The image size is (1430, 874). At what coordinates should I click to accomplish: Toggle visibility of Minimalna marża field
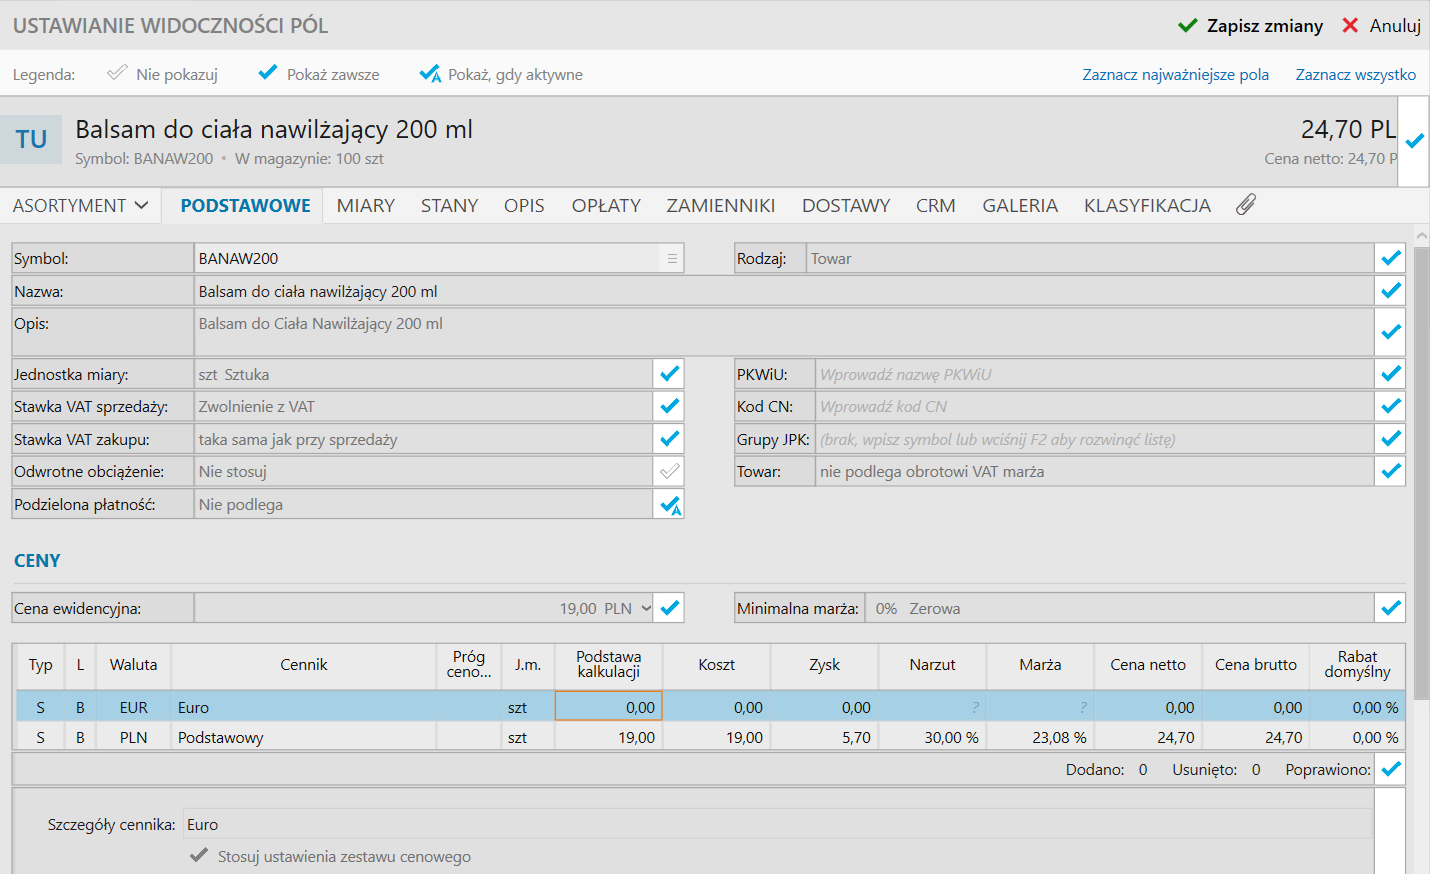(1390, 608)
